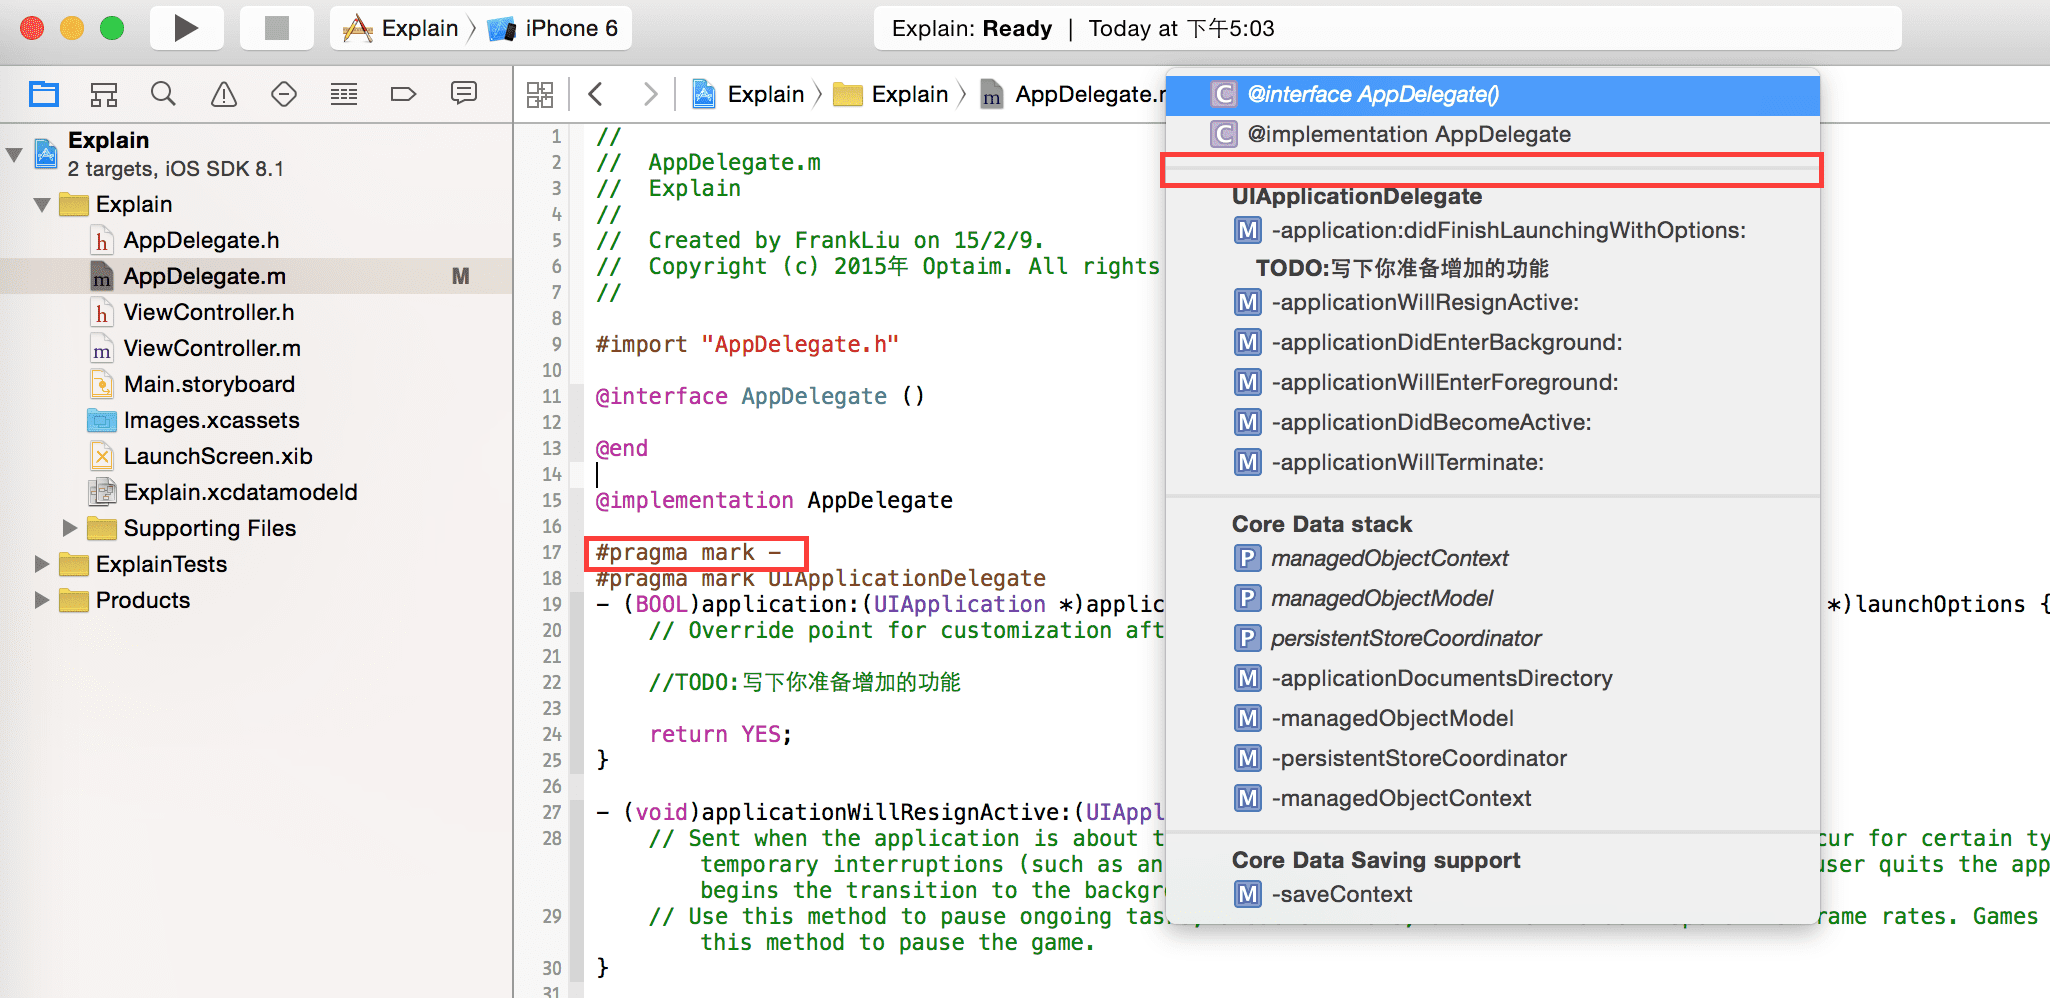This screenshot has height=998, width=2050.
Task: Expand the Products folder
Action: click(x=42, y=599)
